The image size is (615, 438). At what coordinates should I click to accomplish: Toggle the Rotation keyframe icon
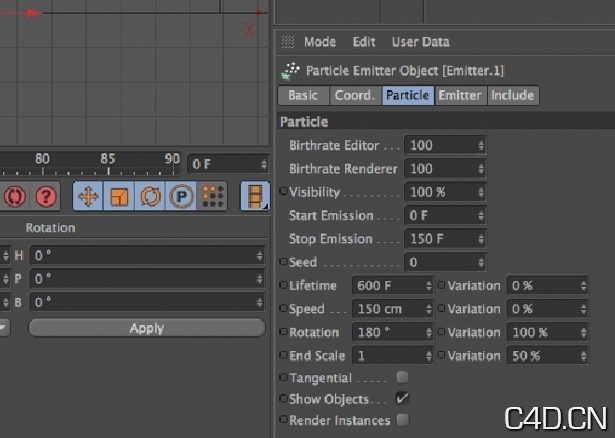tap(150, 196)
